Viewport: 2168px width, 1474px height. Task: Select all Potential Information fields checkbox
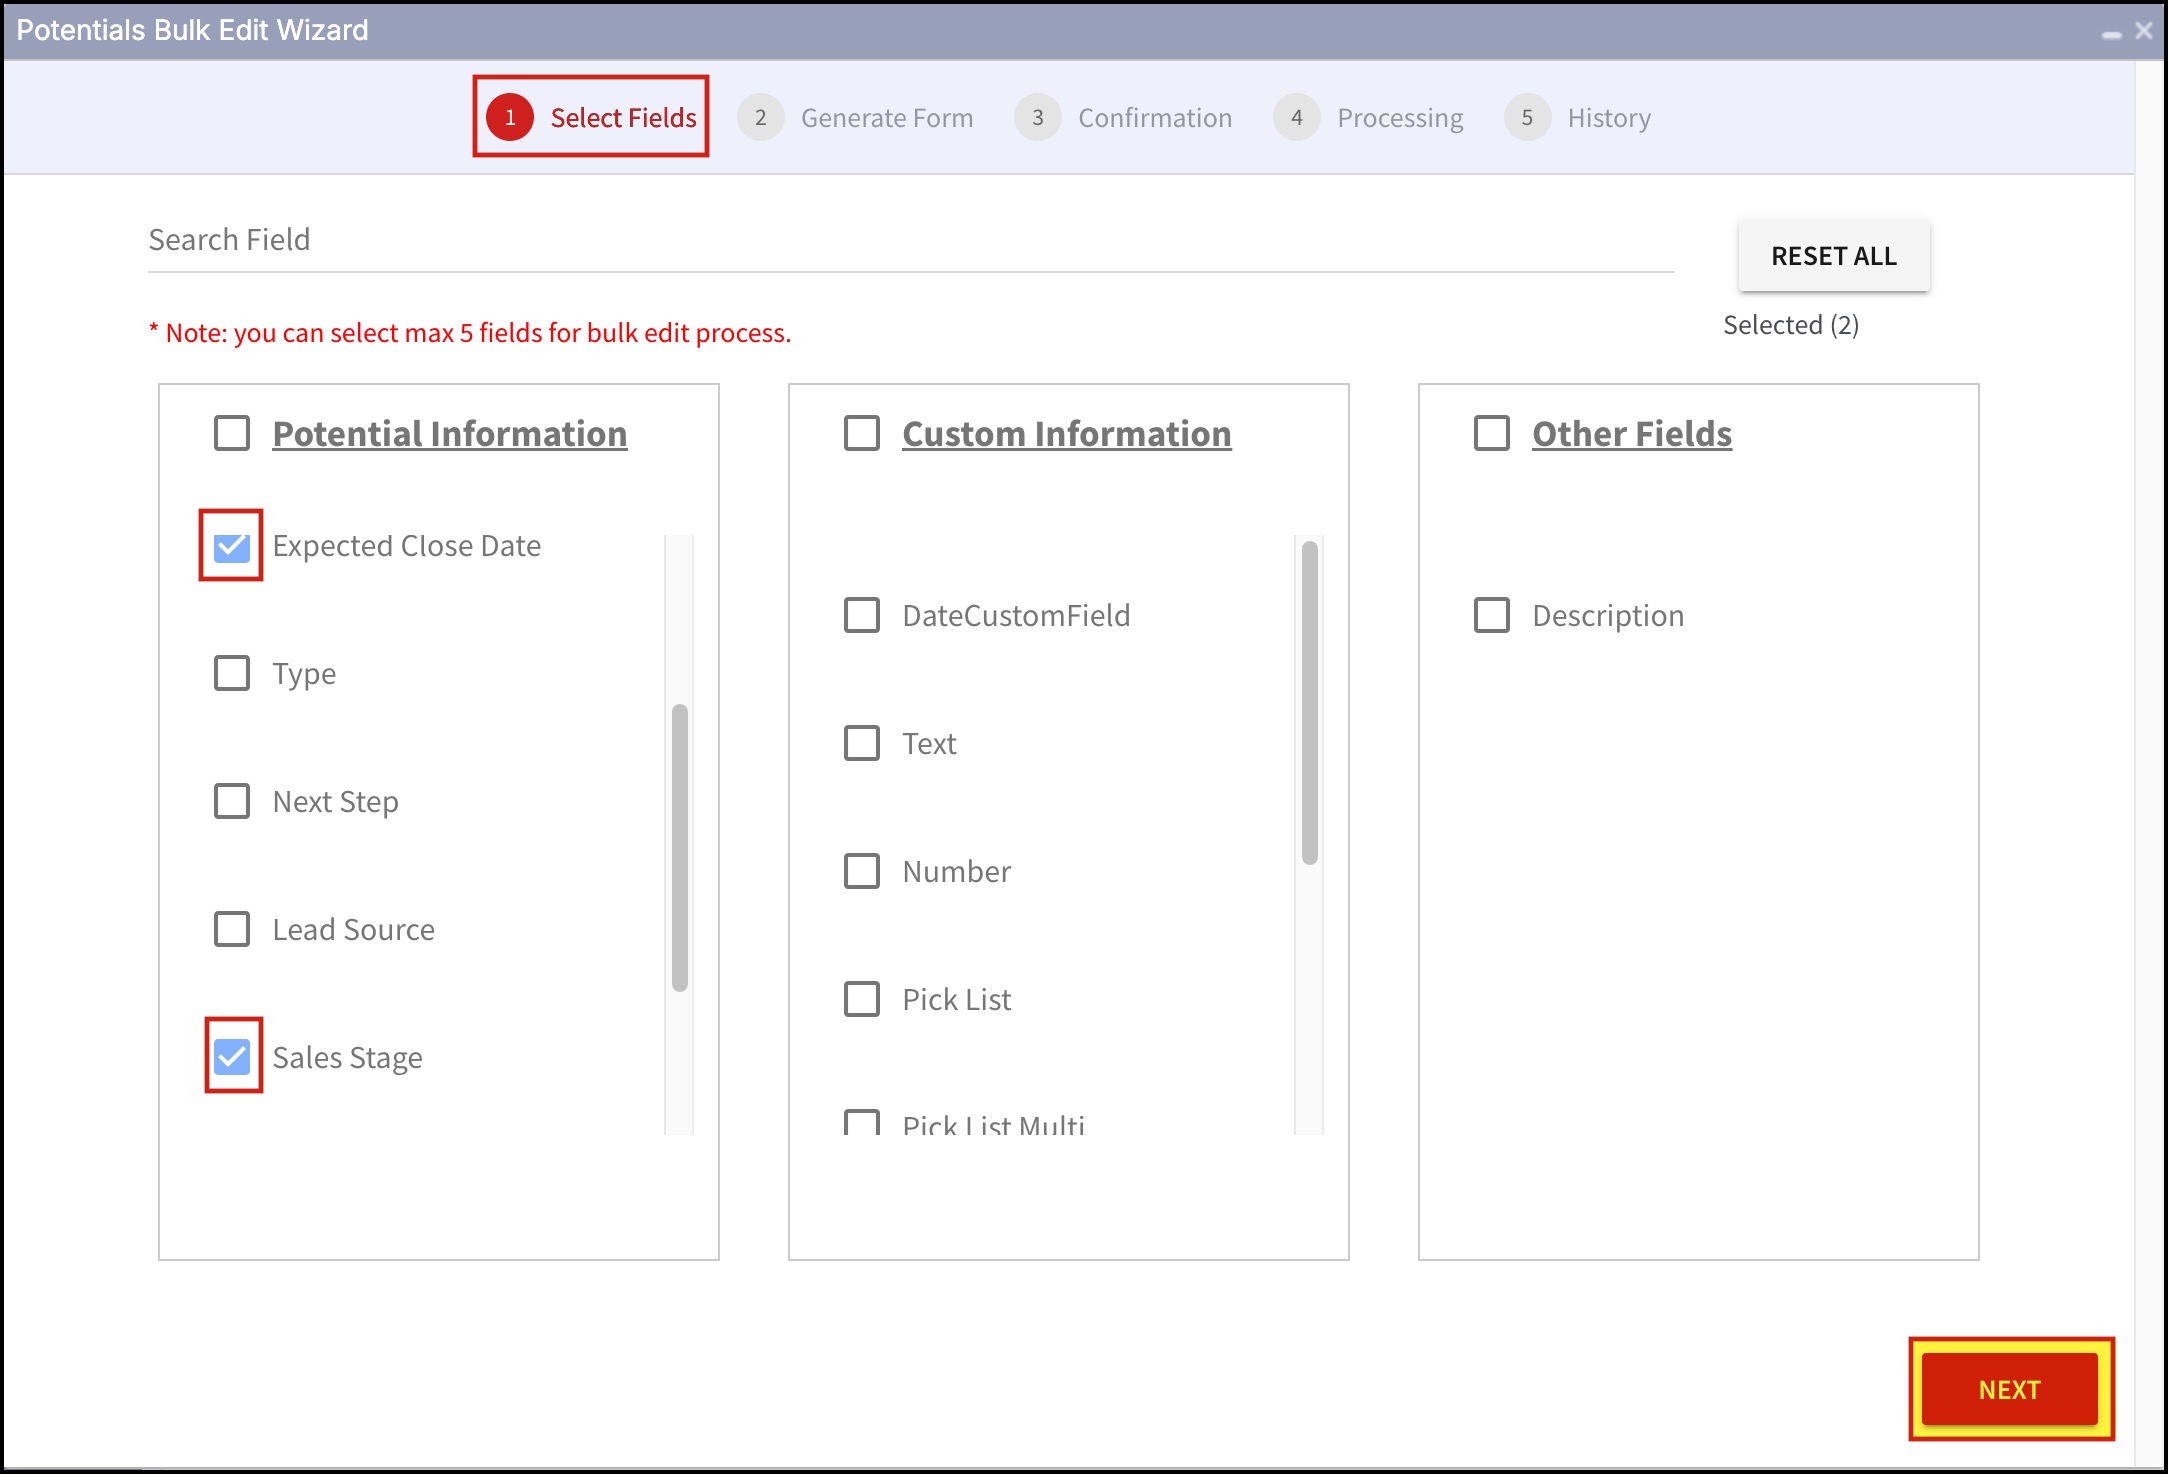[x=232, y=433]
